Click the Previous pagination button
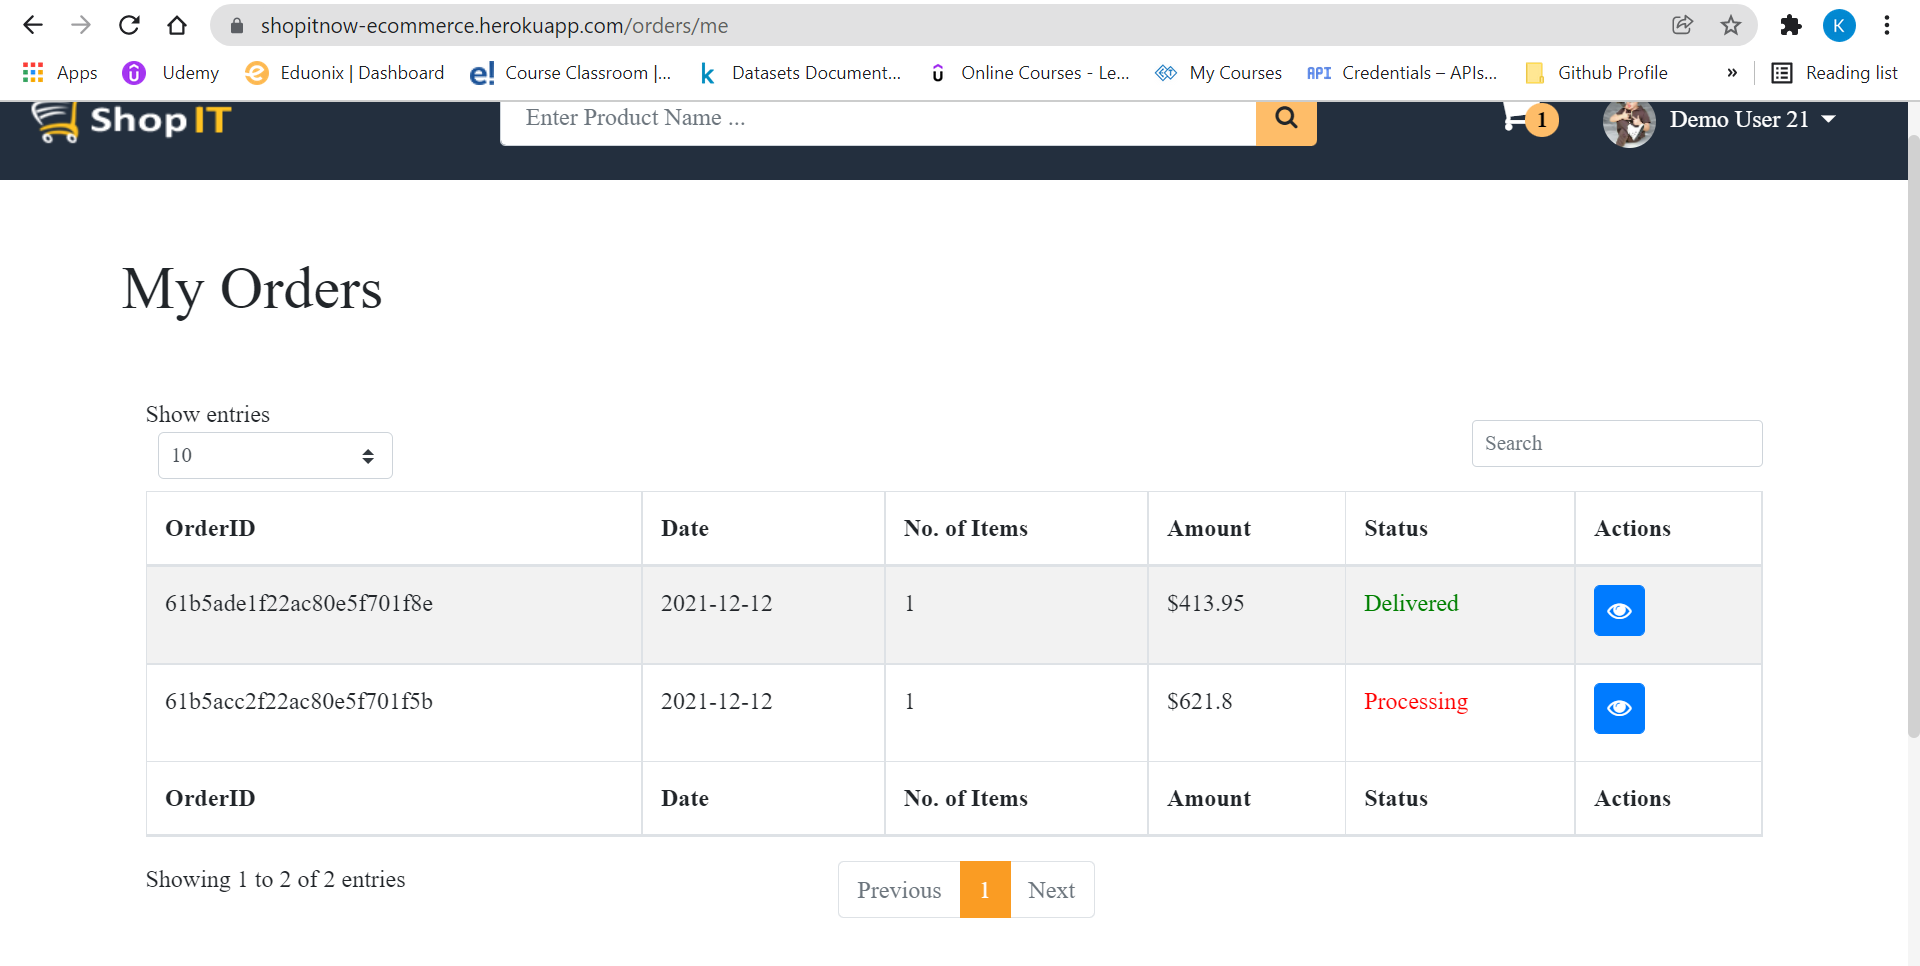This screenshot has height=966, width=1920. [x=898, y=889]
